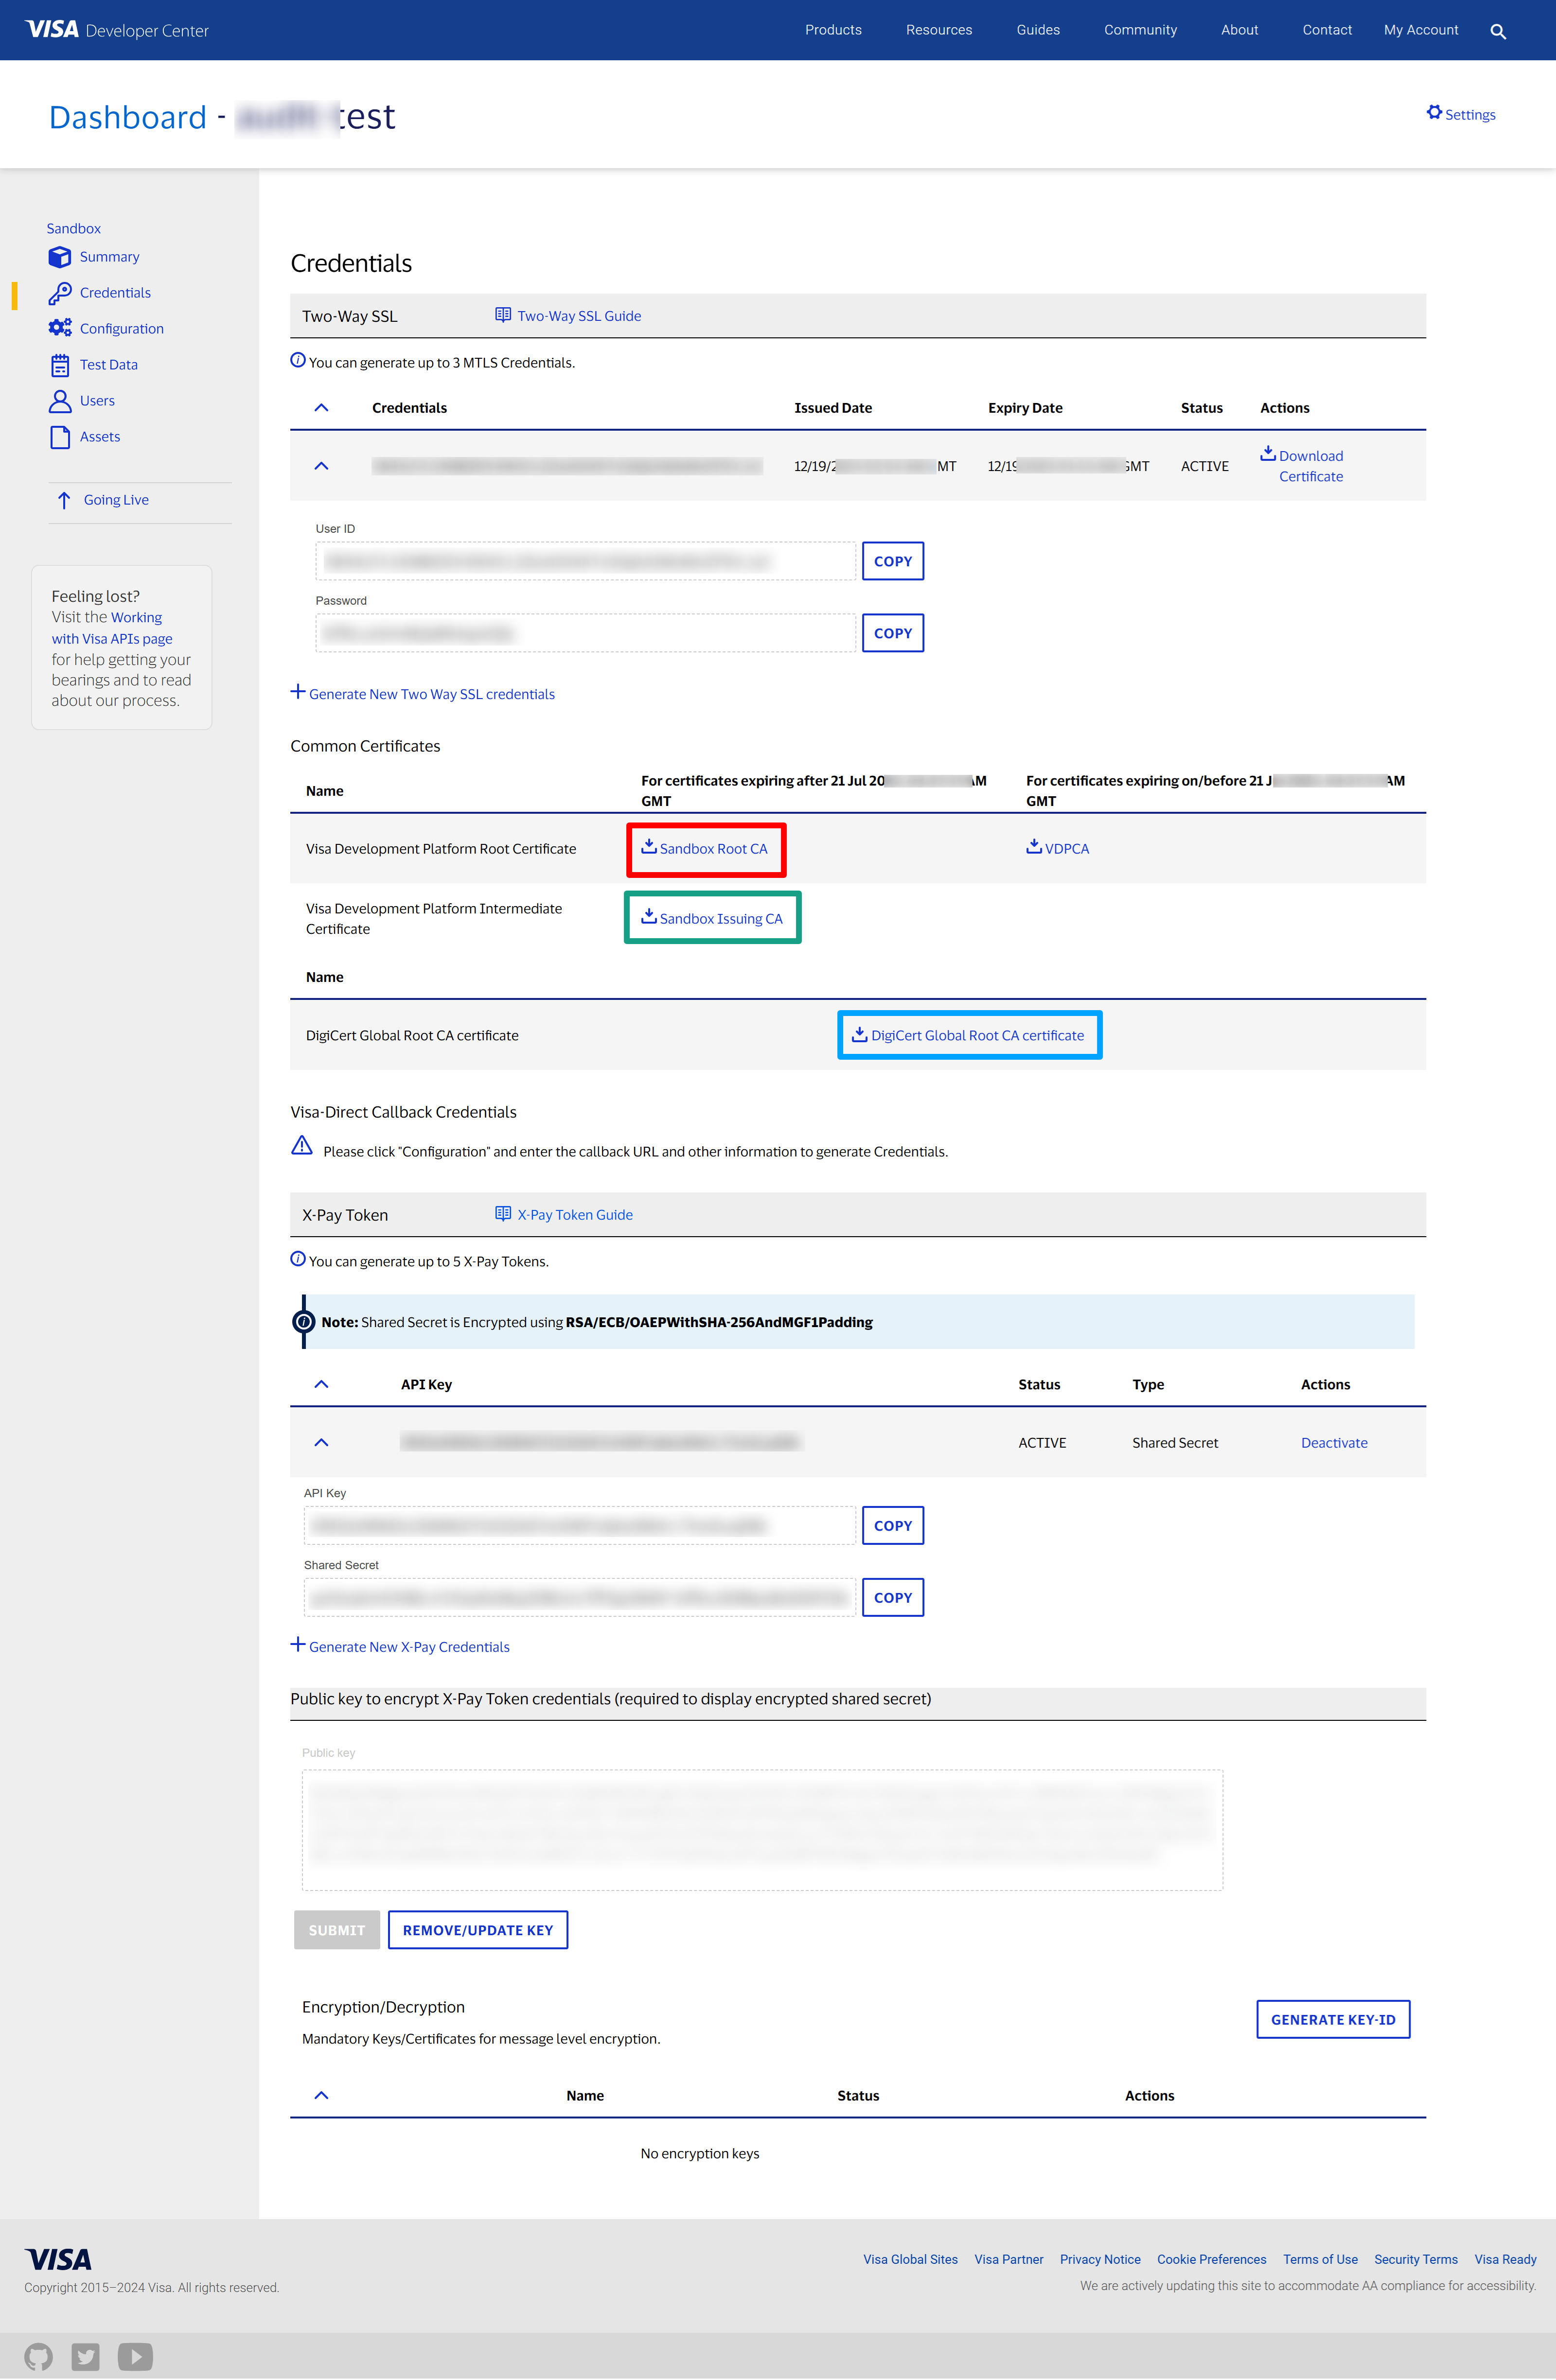This screenshot has height=2380, width=1556.
Task: Open Visa Ready footer link
Action: pyautogui.click(x=1505, y=2260)
